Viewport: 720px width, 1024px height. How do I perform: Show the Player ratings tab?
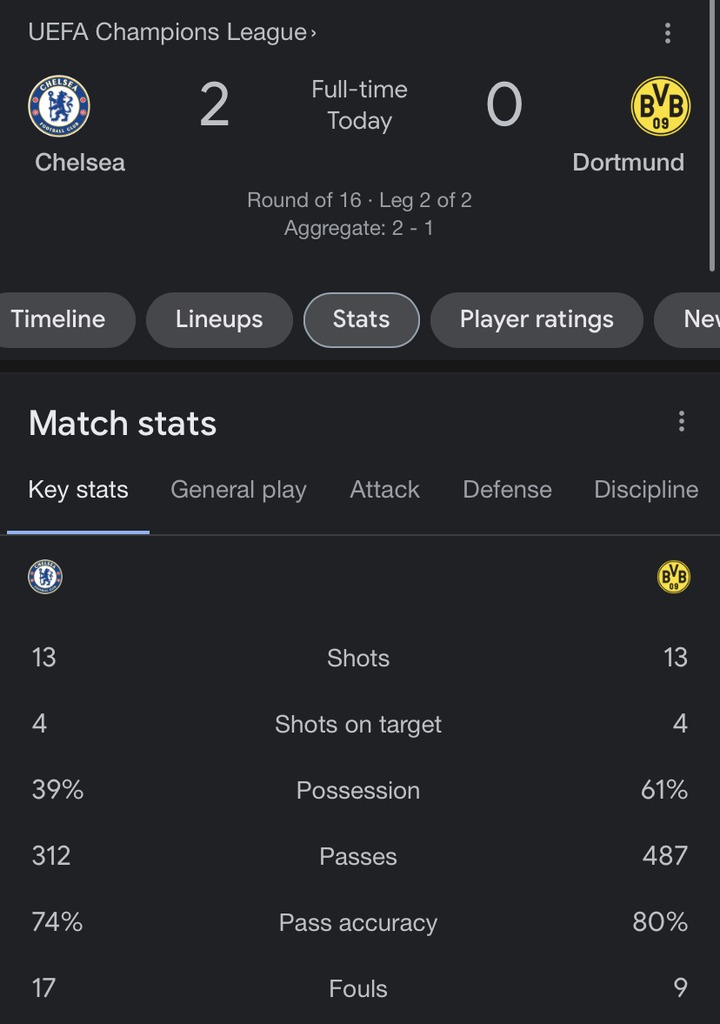[x=536, y=320]
